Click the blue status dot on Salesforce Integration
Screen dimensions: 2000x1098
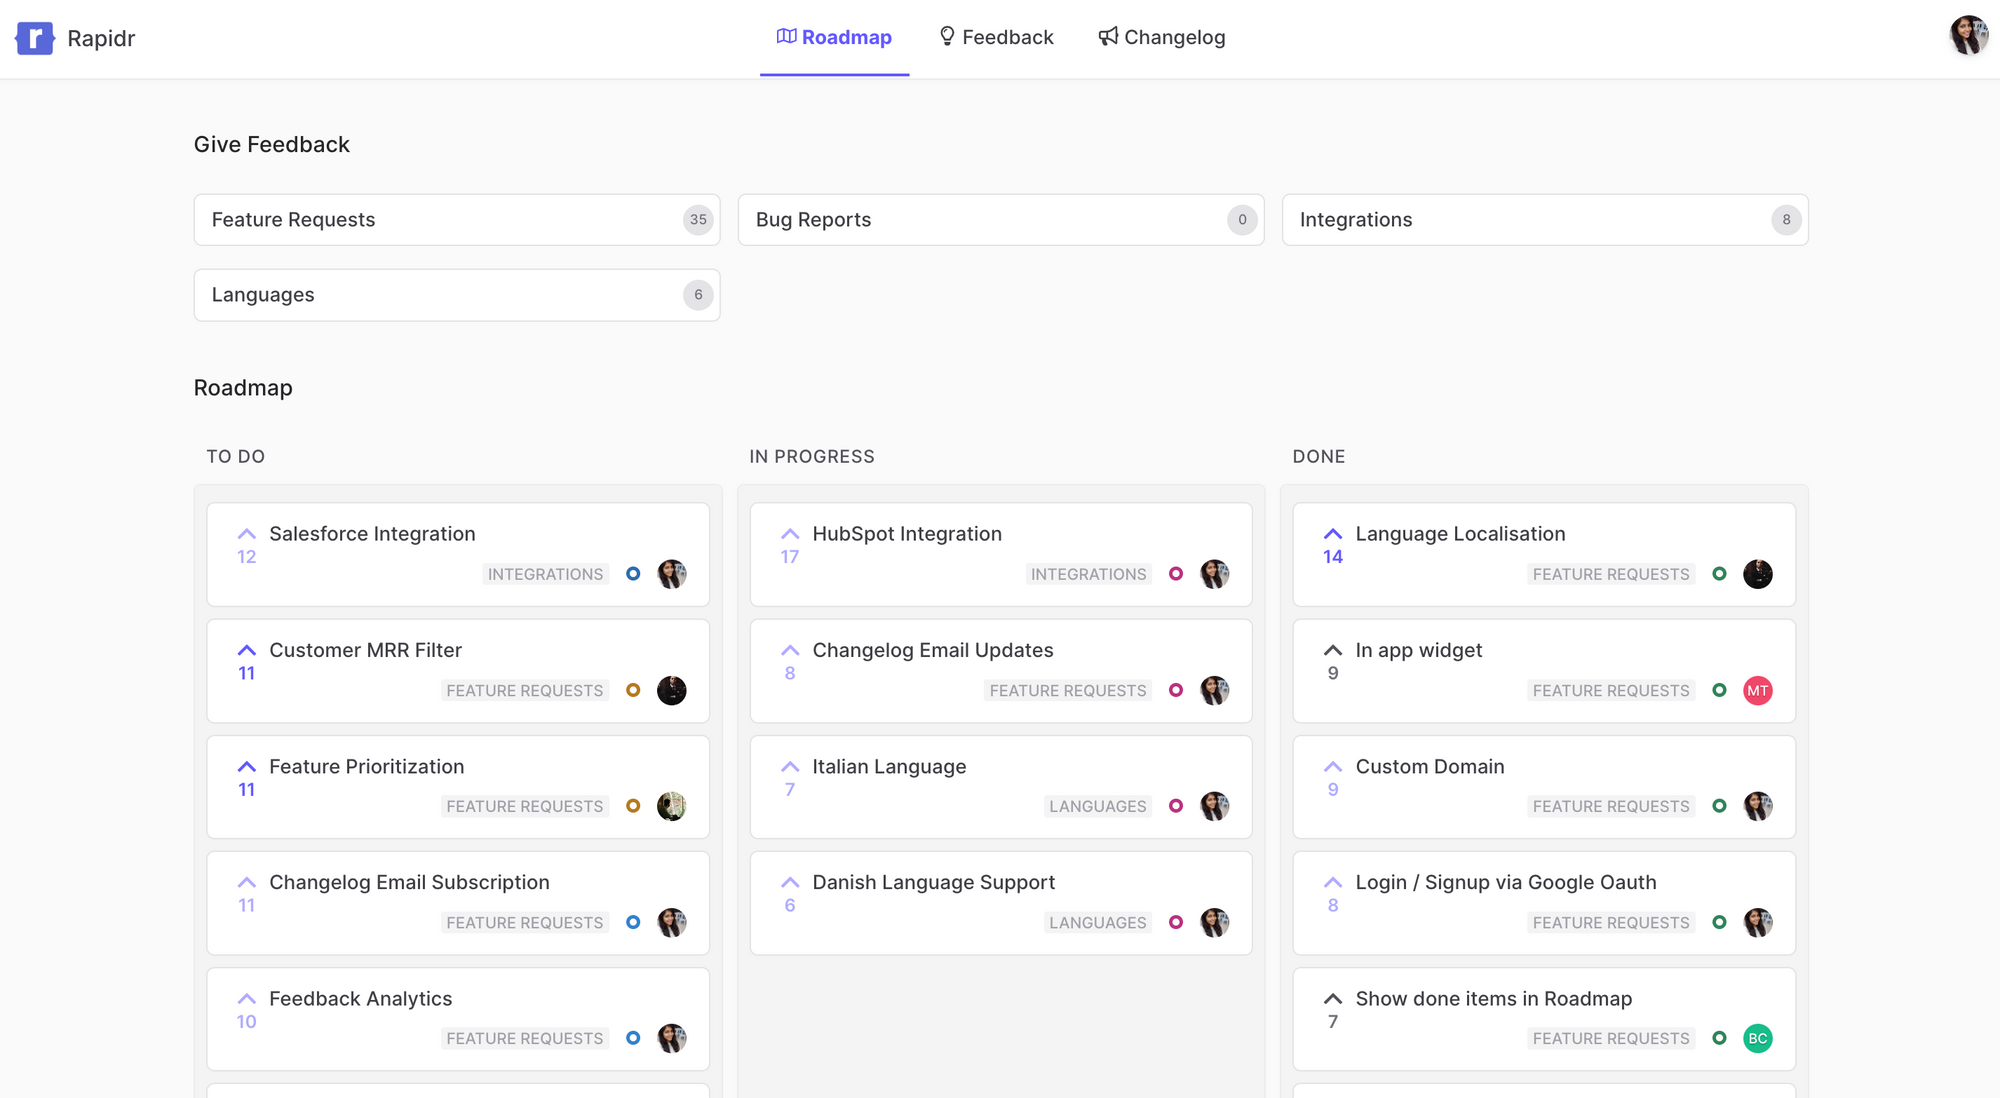tap(633, 574)
